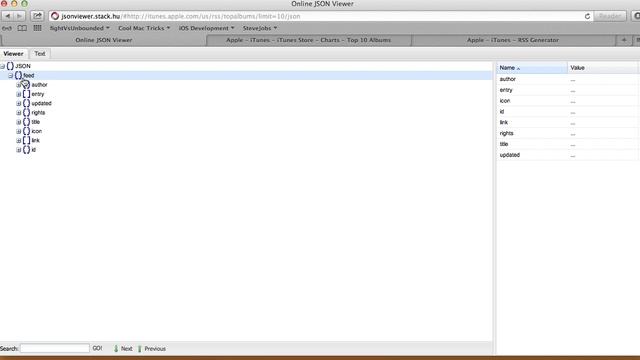The height and width of the screenshot is (360, 640).
Task: Focus the Search input field
Action: pyautogui.click(x=55, y=348)
